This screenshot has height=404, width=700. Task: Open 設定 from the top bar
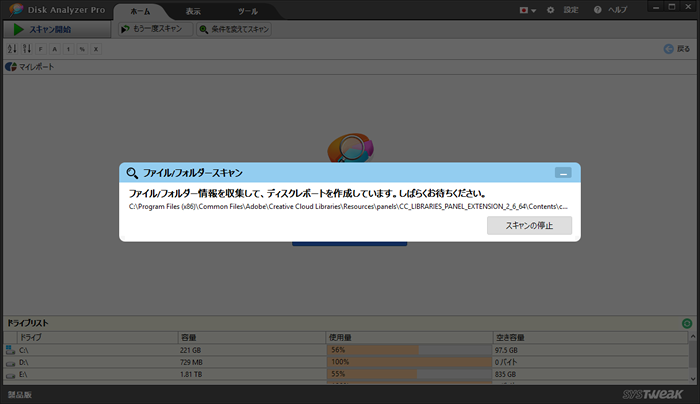(x=571, y=10)
